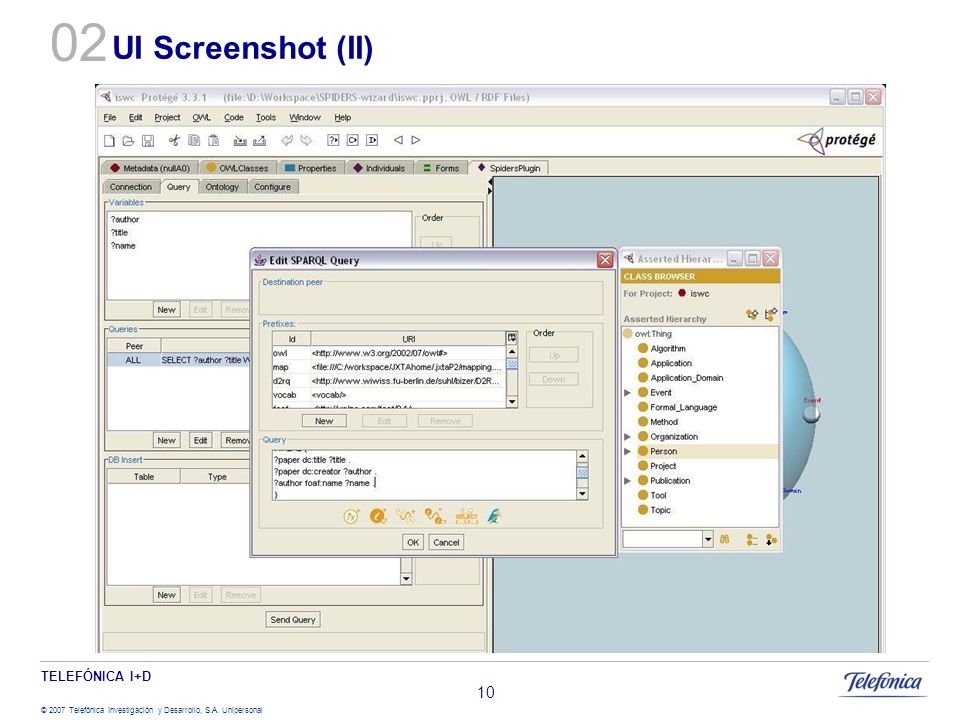Click New under DB Insert table
The image size is (960, 720).
coord(166,595)
